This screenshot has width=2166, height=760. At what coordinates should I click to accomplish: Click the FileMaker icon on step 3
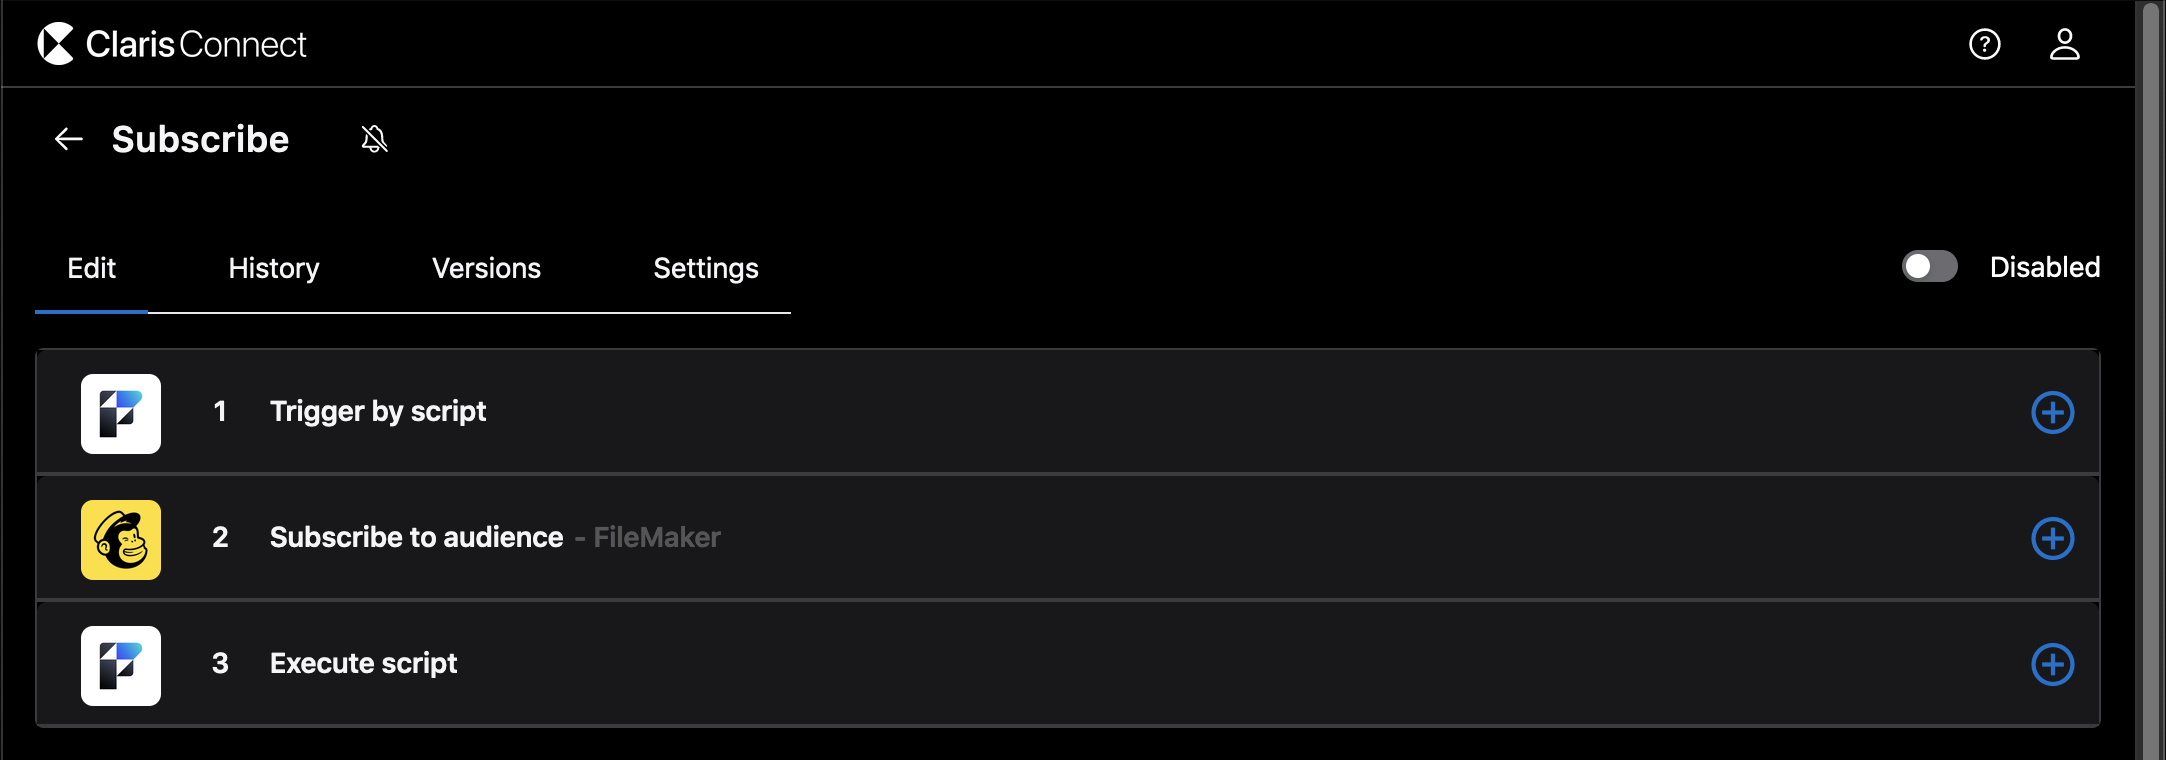coord(121,665)
